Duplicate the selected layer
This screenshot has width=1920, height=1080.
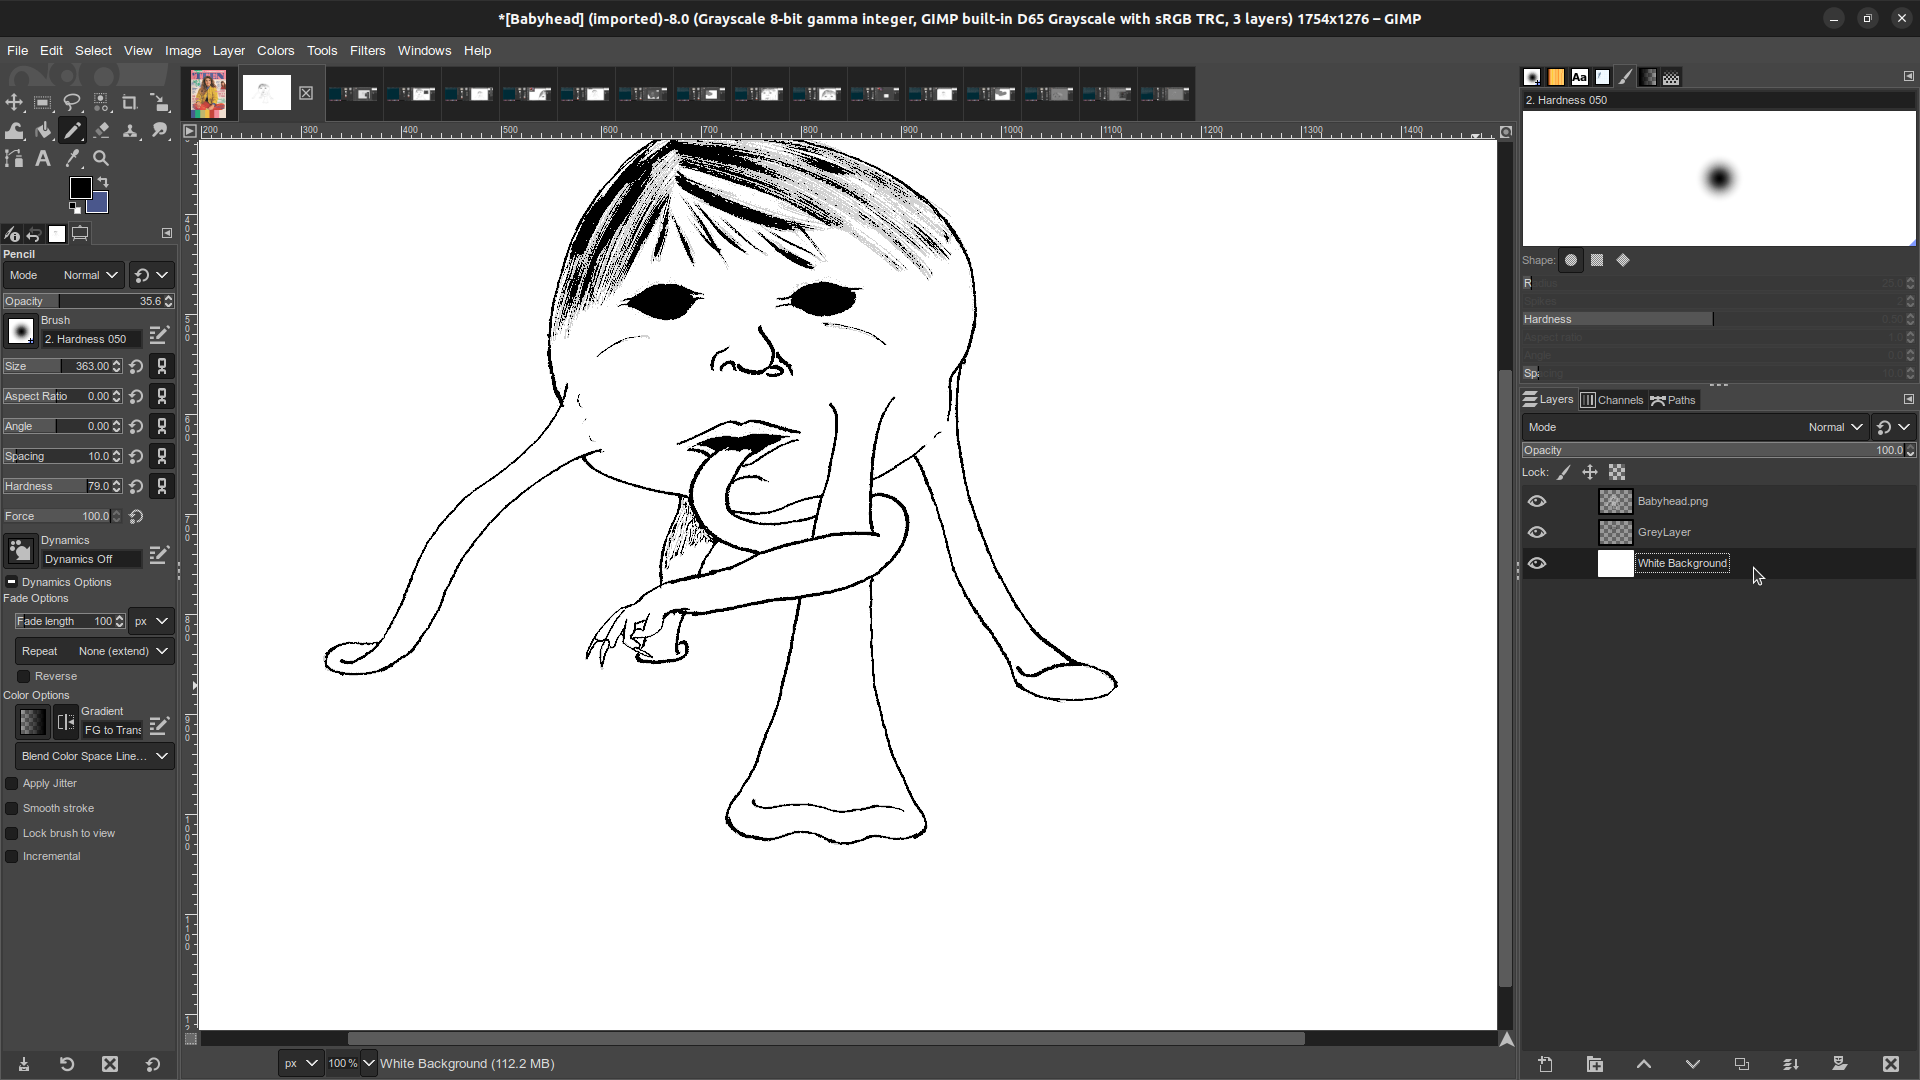(x=1741, y=1064)
